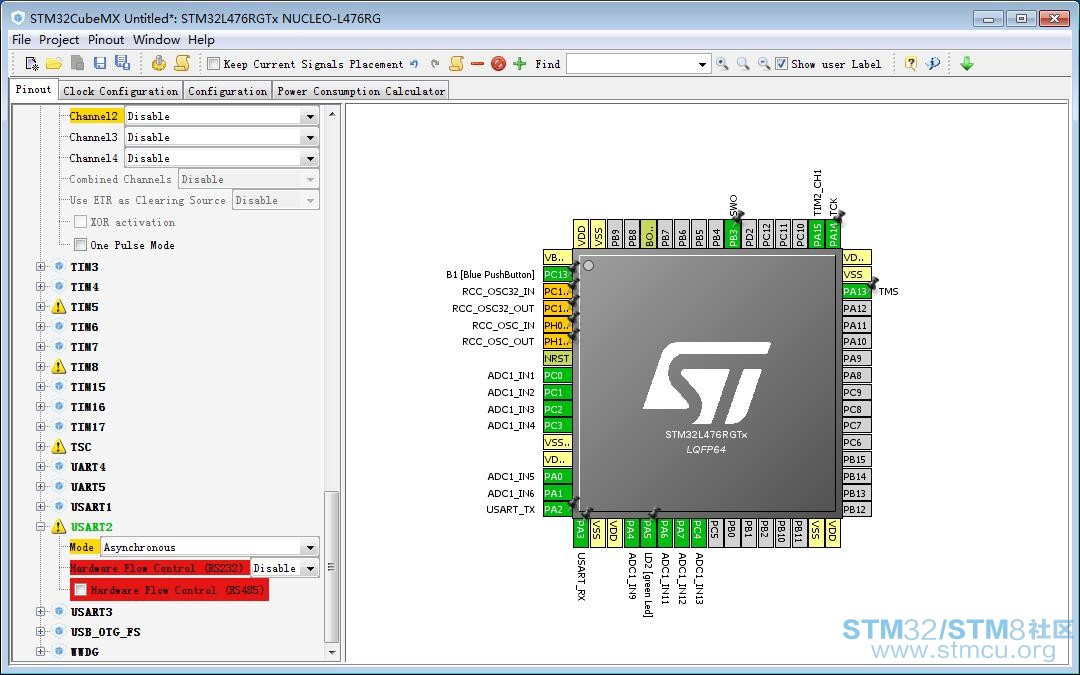Open the Help menu

(x=201, y=40)
